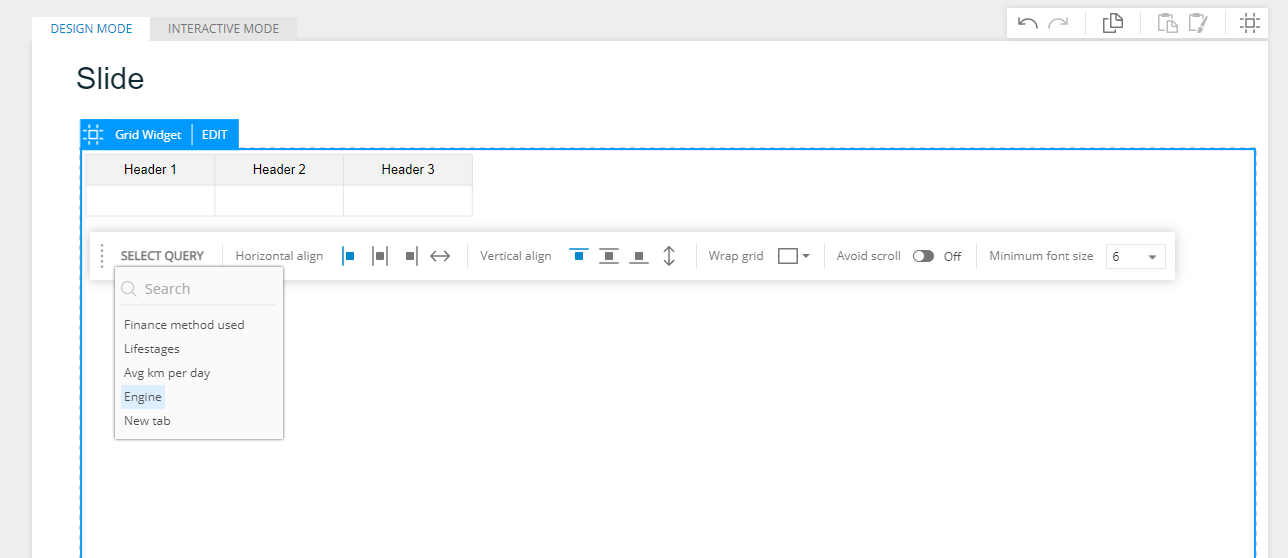Select horizontal stretch arrows icon
Image resolution: width=1288 pixels, height=558 pixels.
pos(440,256)
